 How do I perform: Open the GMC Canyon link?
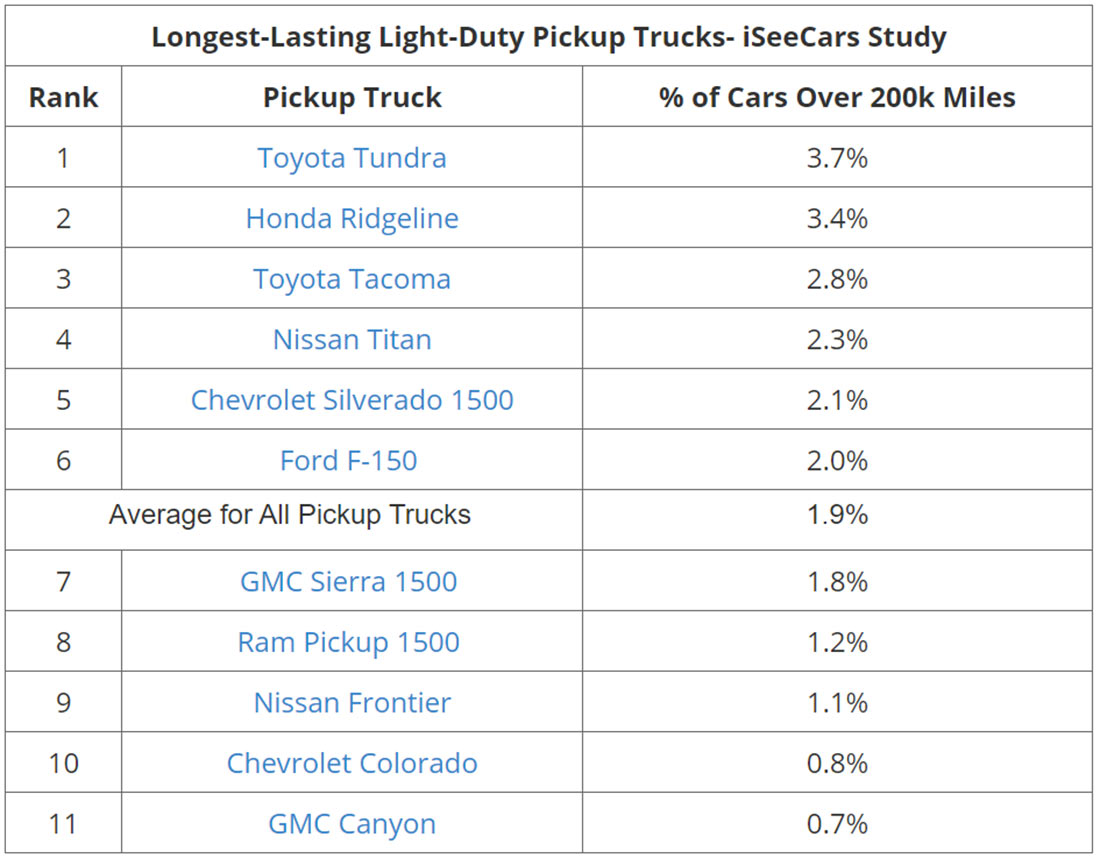352,824
